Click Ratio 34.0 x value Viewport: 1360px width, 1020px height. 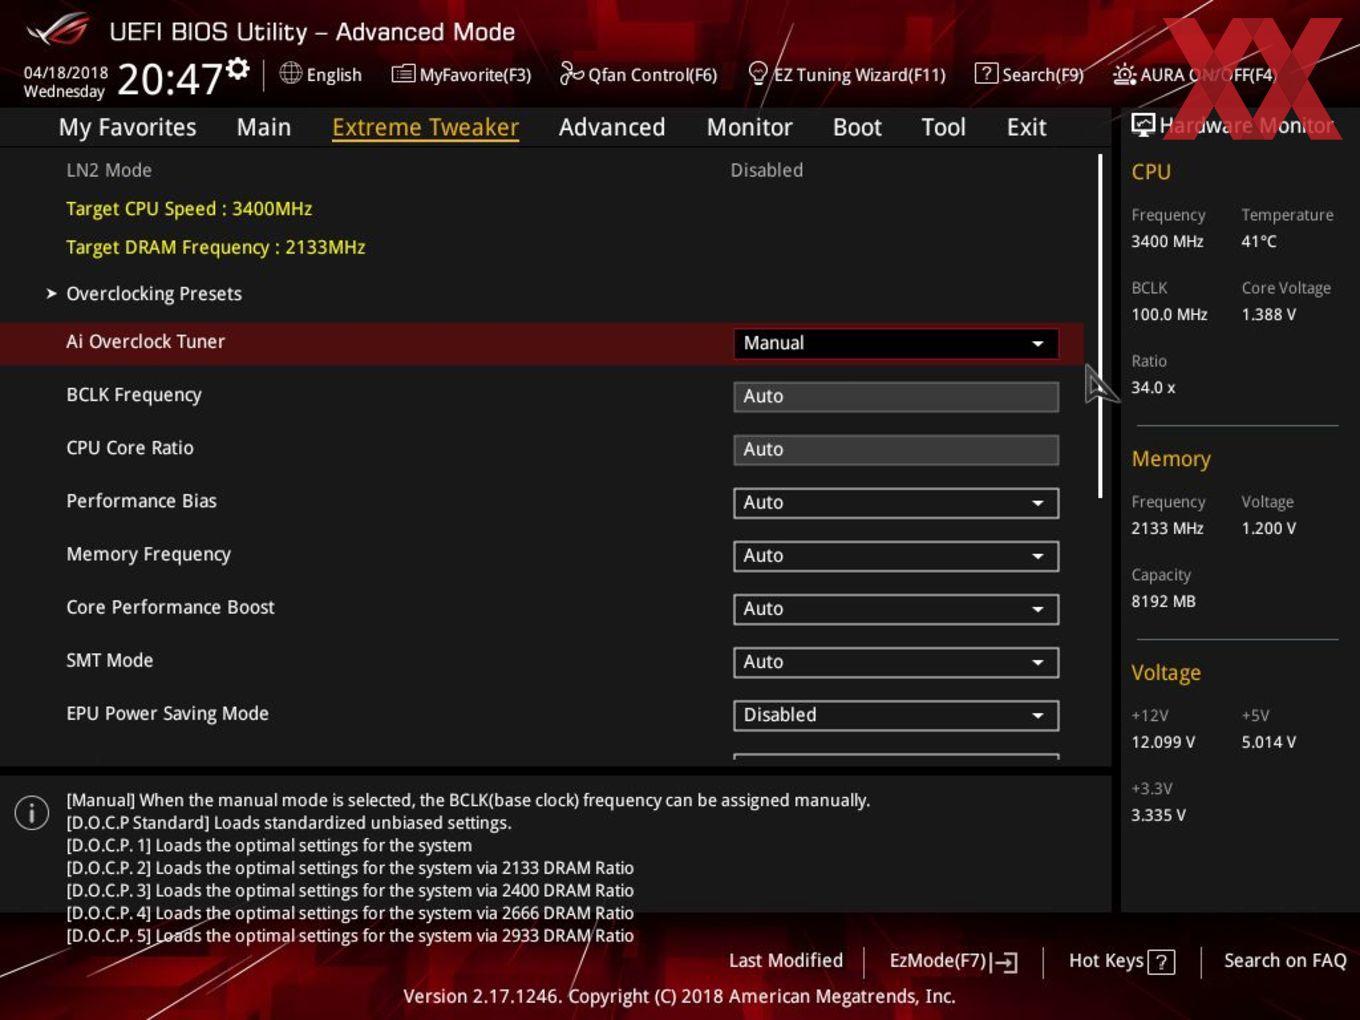click(x=1153, y=387)
